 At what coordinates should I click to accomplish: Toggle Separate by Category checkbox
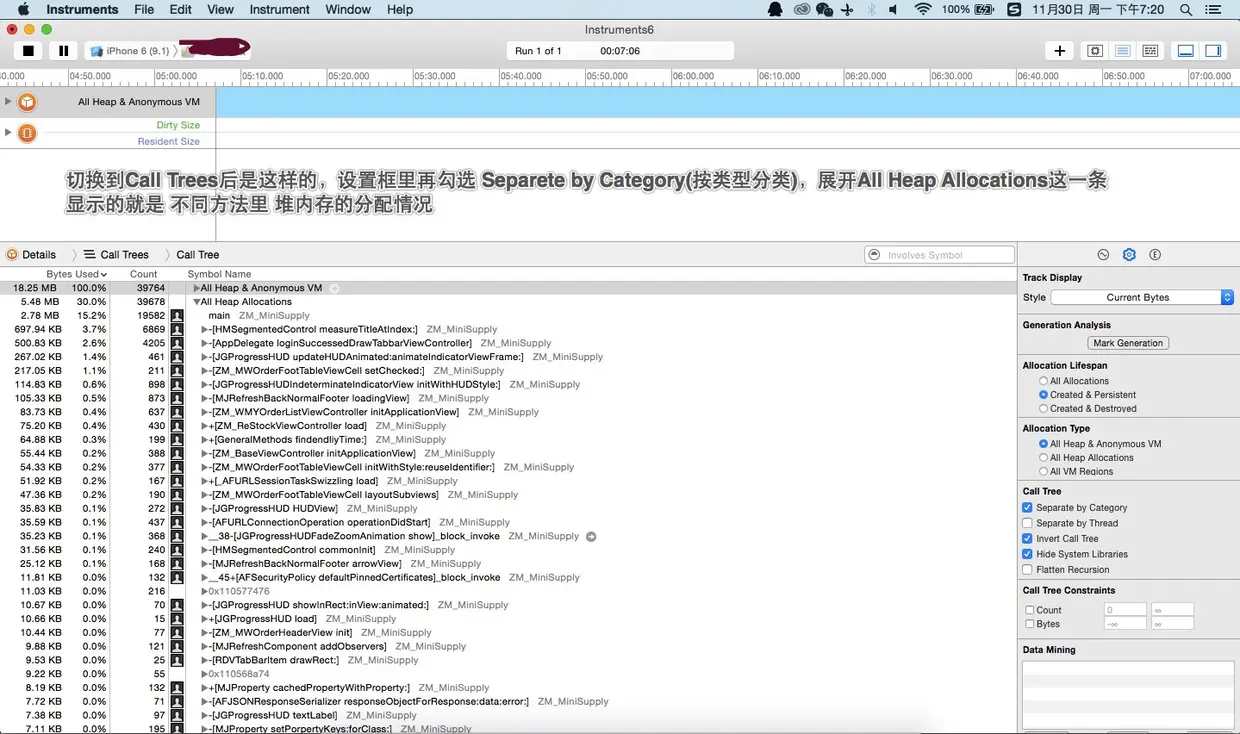click(1027, 508)
